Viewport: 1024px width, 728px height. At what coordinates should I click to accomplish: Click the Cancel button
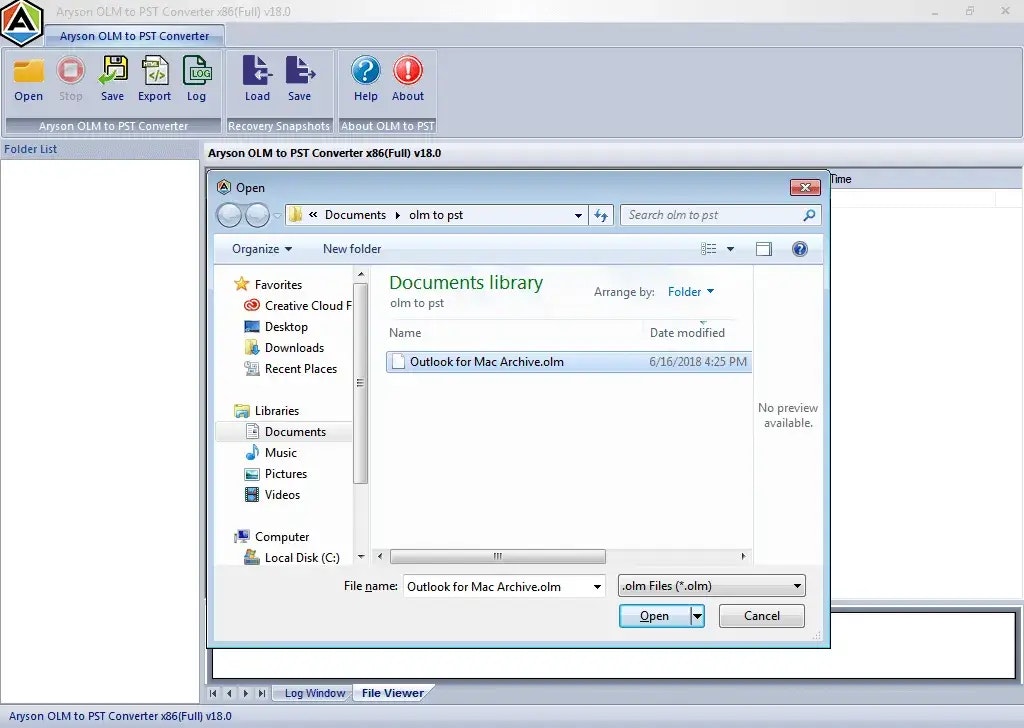761,616
